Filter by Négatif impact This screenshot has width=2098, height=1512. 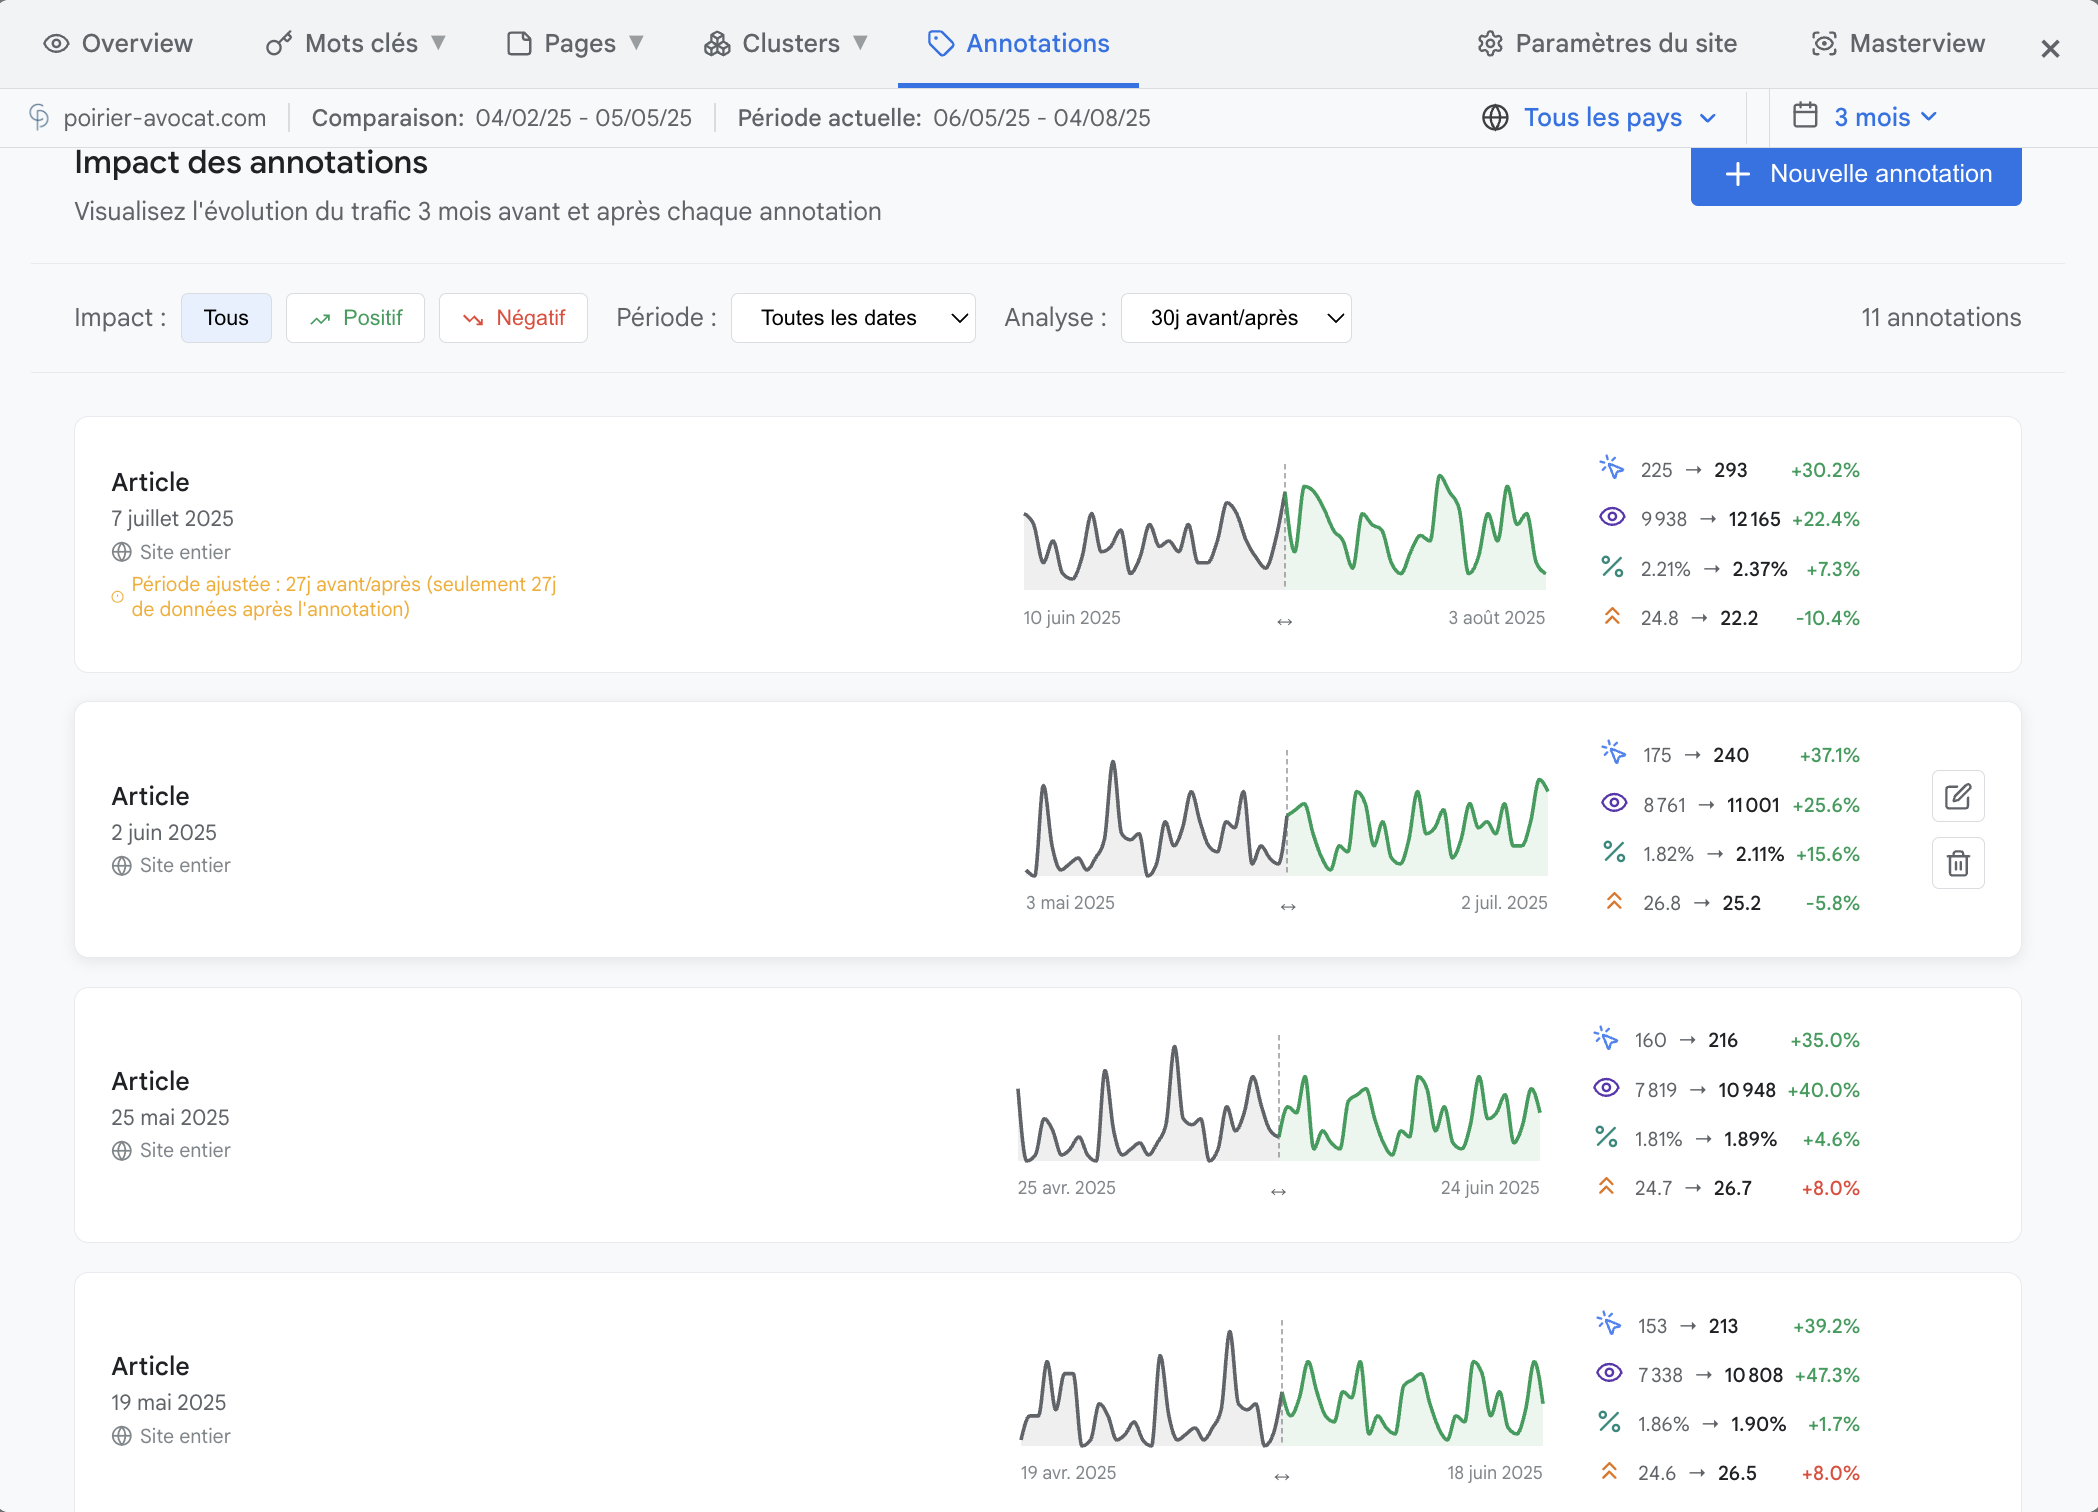[x=513, y=318]
